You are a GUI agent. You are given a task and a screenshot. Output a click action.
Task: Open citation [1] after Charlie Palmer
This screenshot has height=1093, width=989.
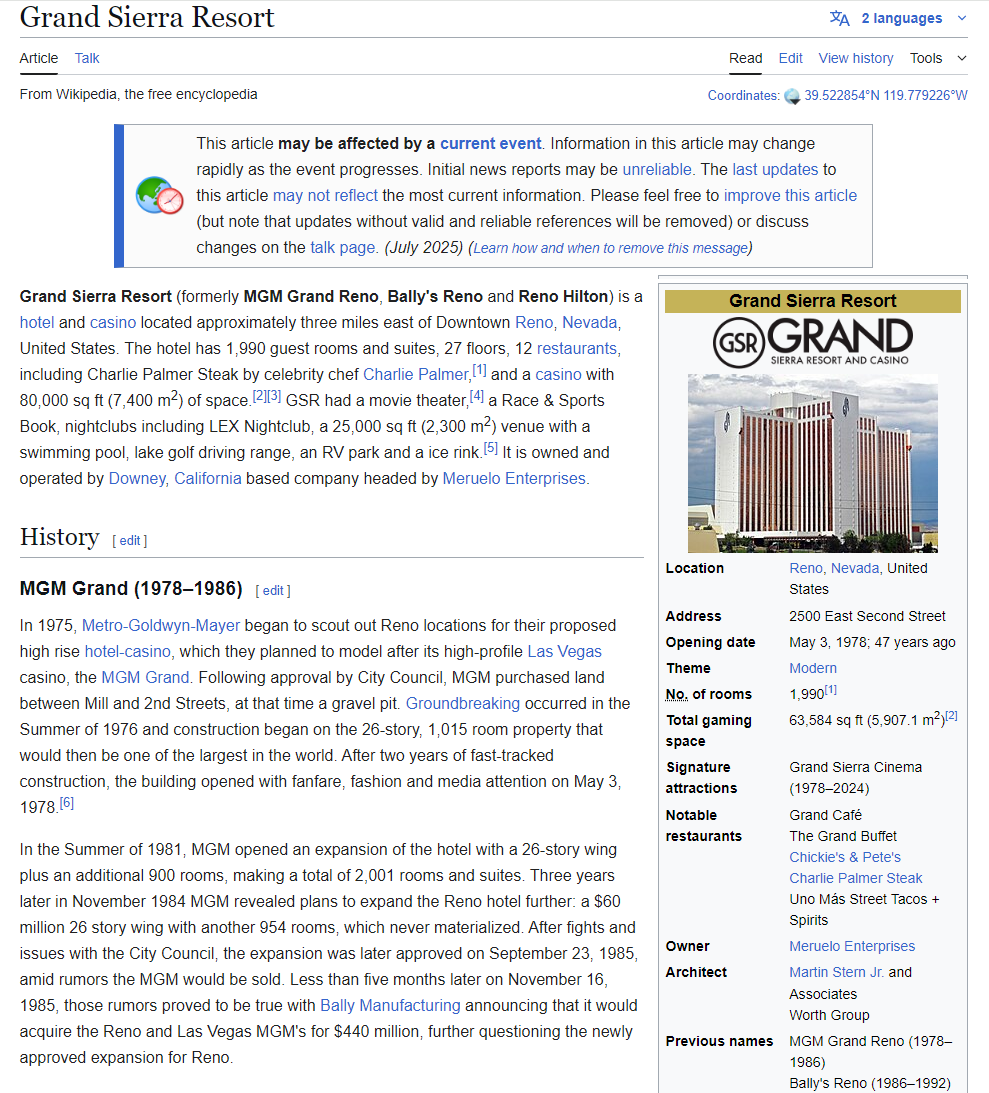click(480, 370)
